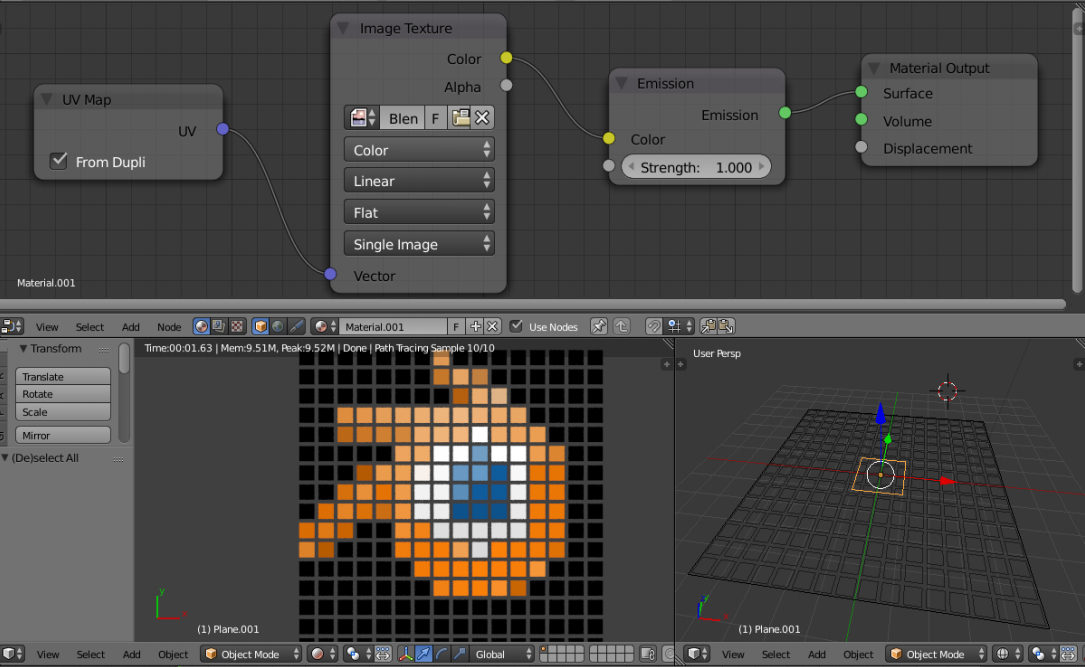Select the compositing nodes tree type icon

[x=219, y=326]
